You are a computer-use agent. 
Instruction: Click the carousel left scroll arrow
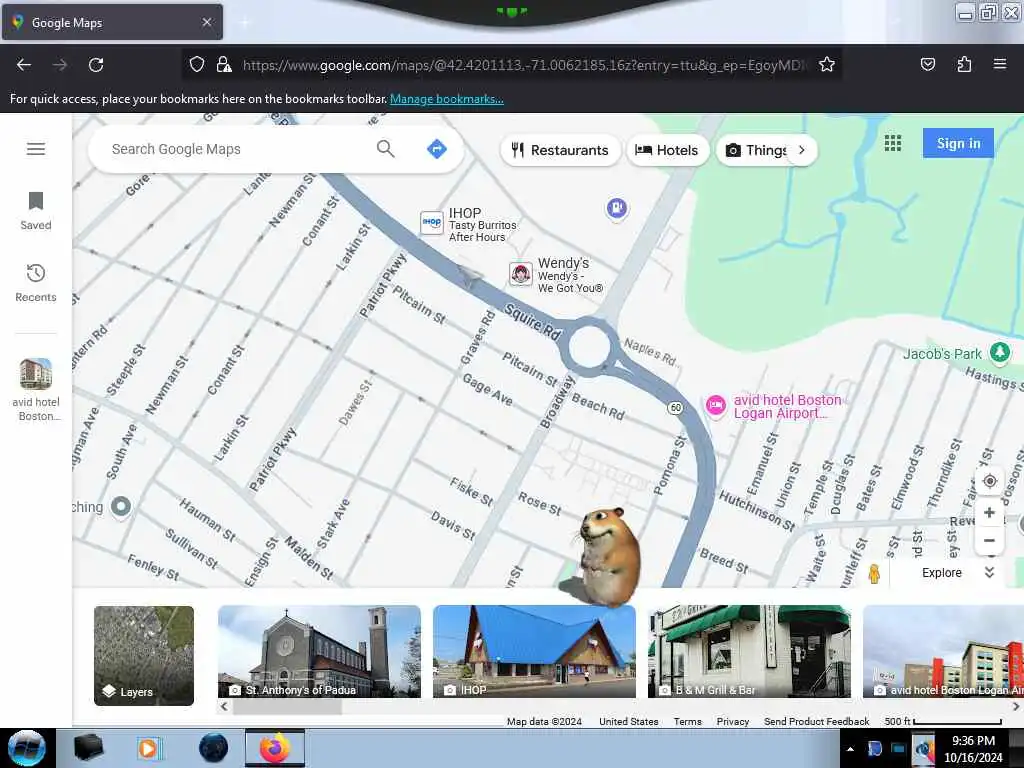224,707
